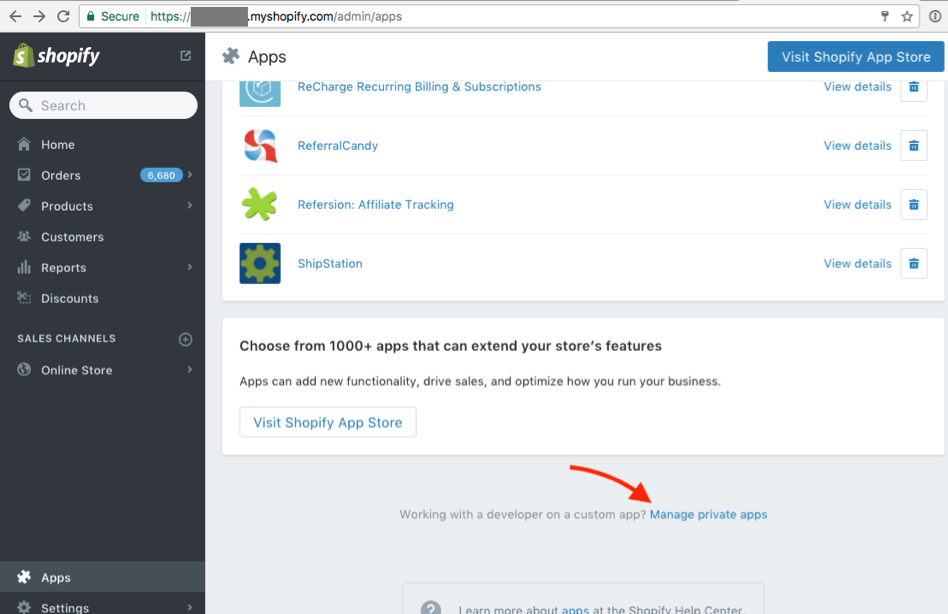Click the sidebar Search field
The width and height of the screenshot is (948, 614).
(103, 105)
